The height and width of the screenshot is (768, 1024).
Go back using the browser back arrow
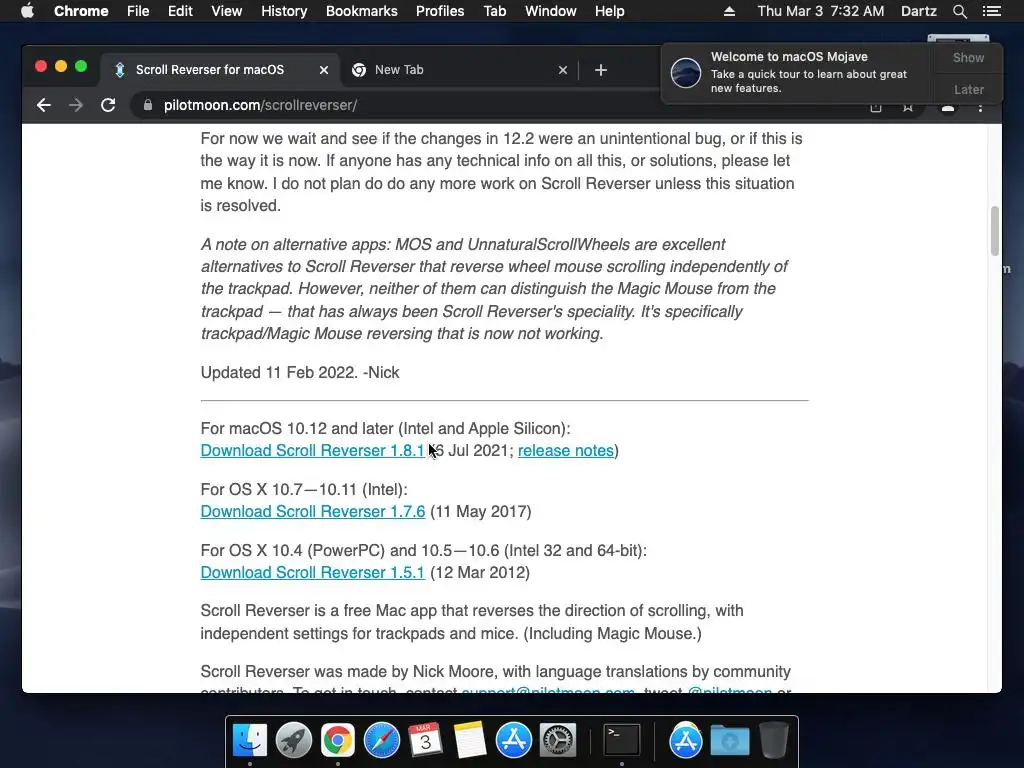(x=44, y=105)
